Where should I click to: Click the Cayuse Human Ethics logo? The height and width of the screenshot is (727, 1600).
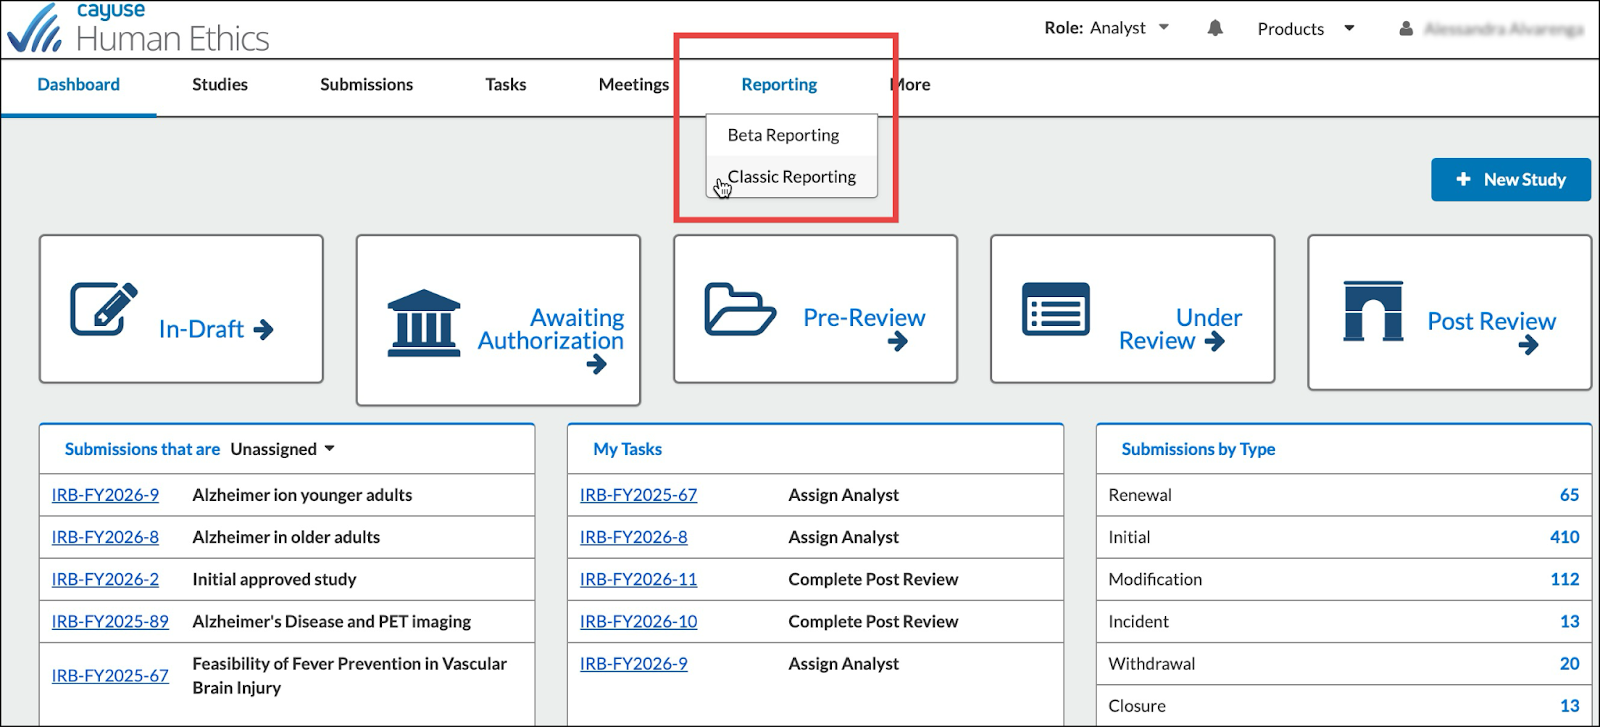click(138, 28)
